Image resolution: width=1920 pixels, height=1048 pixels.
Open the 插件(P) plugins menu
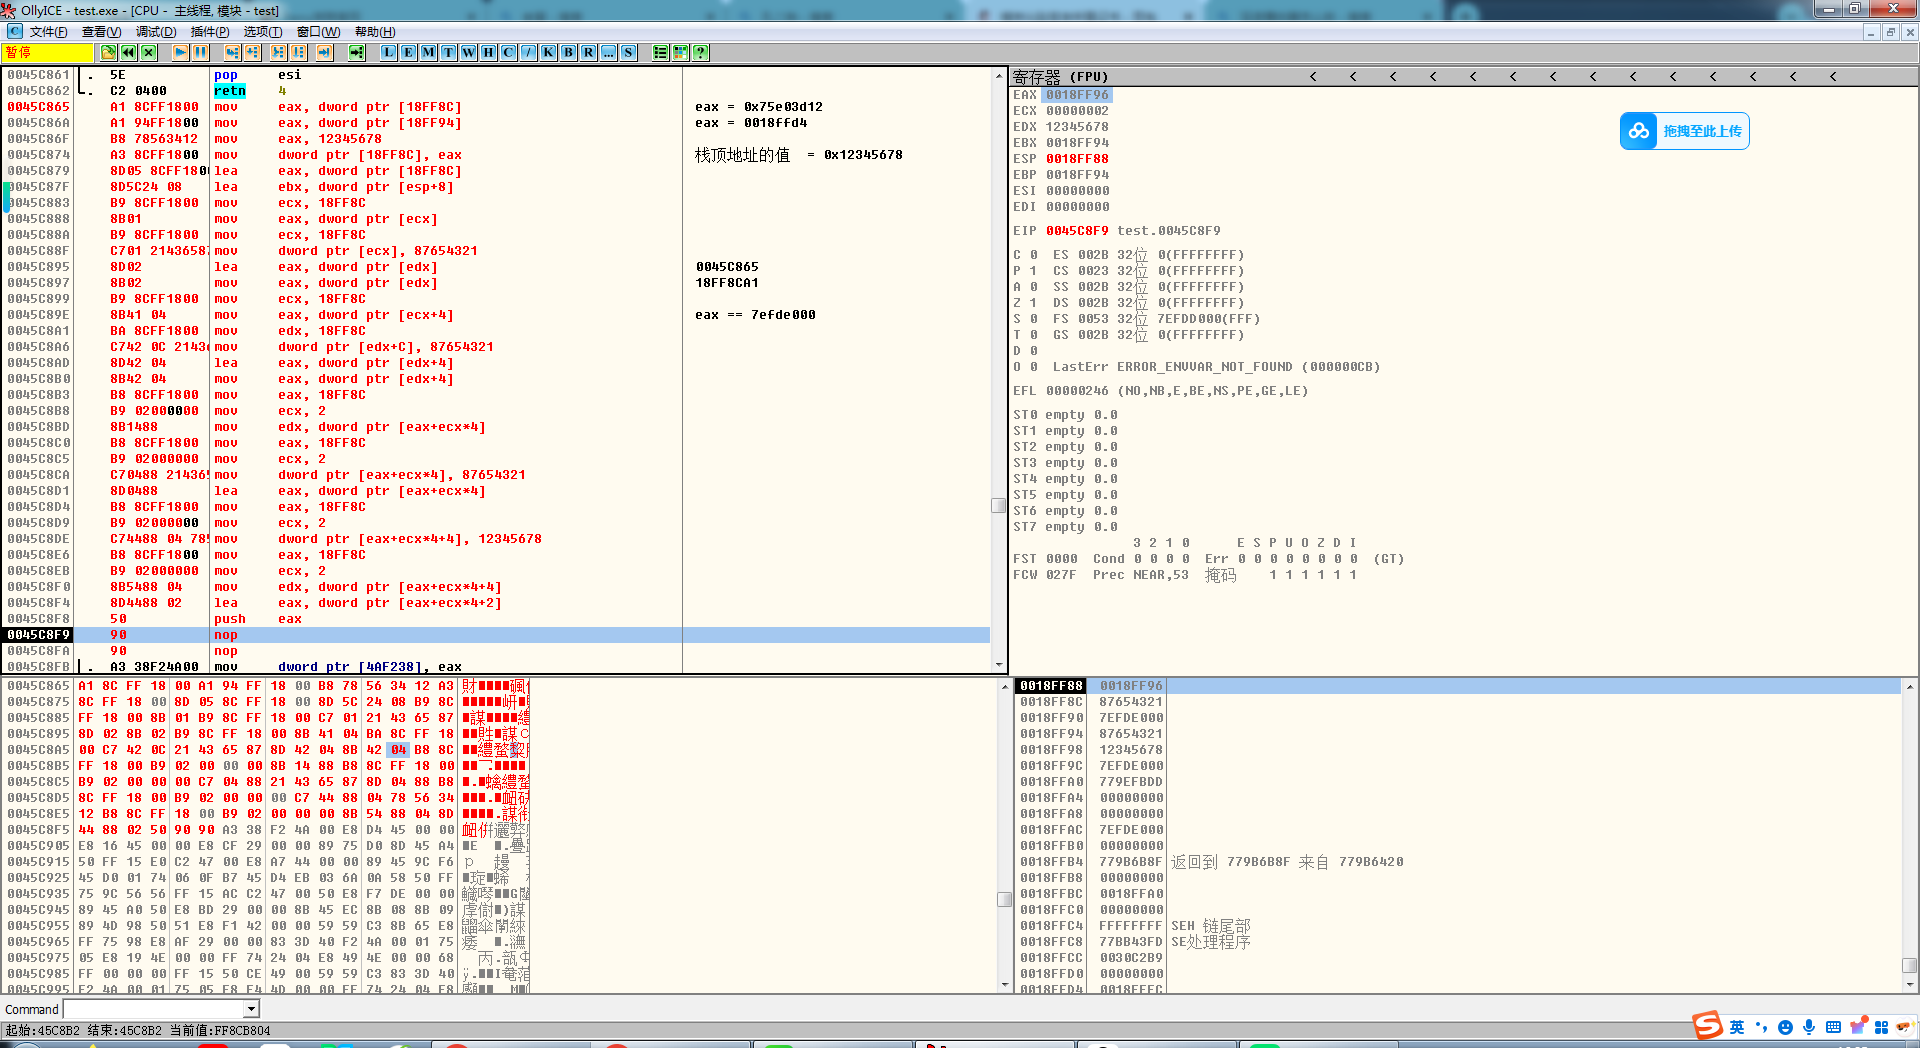tap(210, 32)
